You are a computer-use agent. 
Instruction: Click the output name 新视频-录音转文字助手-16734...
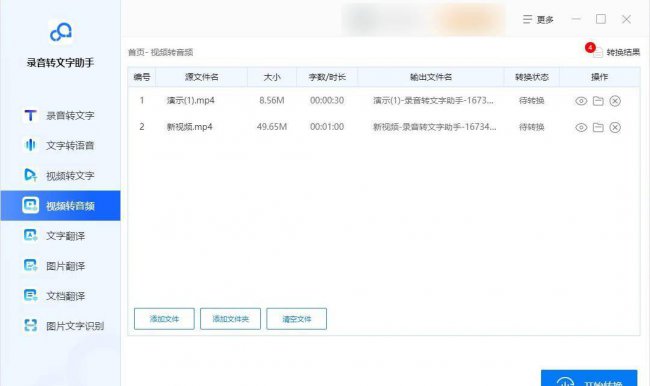434,127
